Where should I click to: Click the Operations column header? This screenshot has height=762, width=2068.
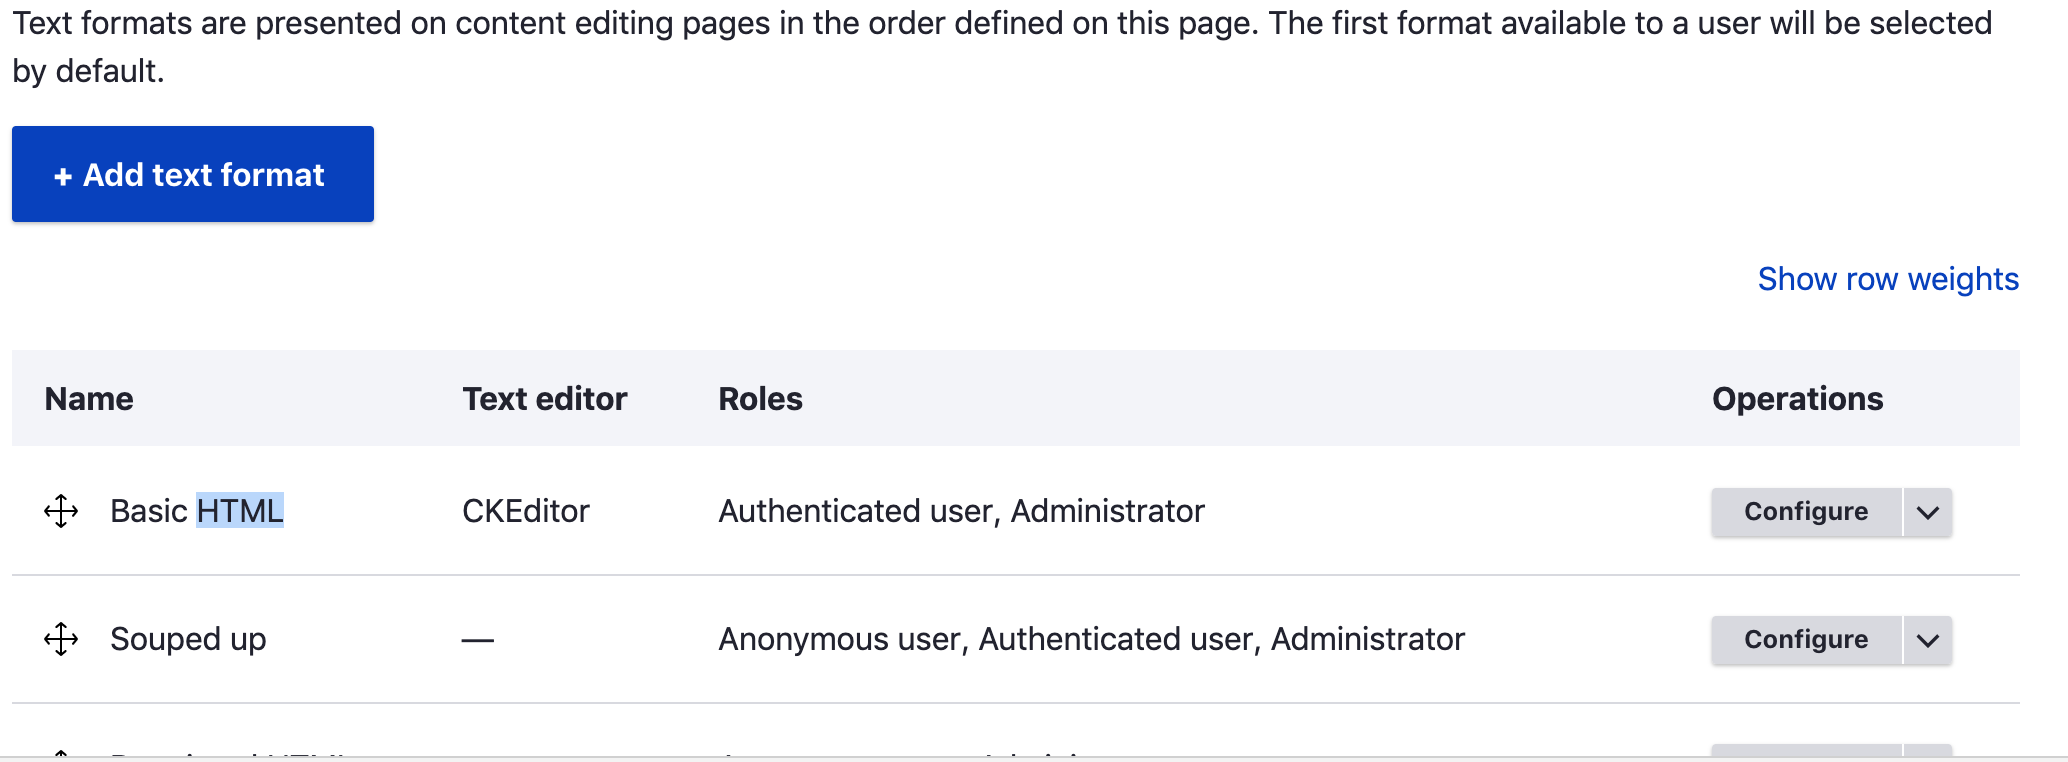tap(1797, 398)
